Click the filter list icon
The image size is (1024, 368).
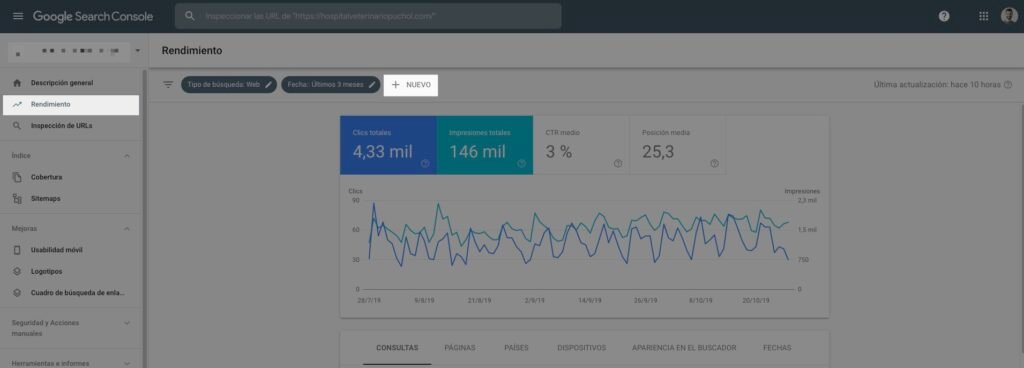tap(168, 85)
